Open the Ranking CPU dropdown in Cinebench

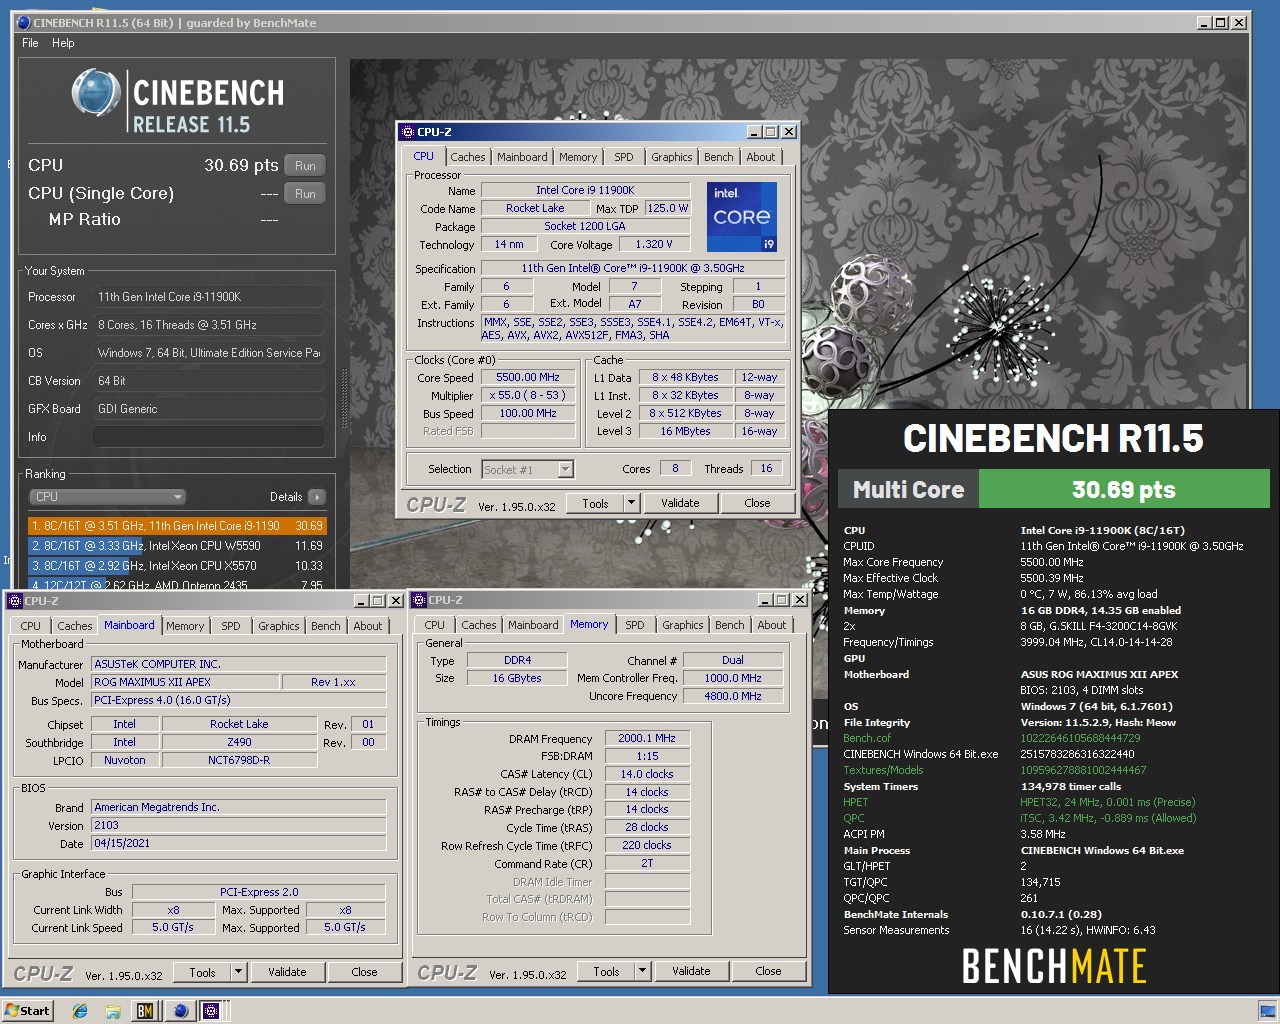coord(108,497)
